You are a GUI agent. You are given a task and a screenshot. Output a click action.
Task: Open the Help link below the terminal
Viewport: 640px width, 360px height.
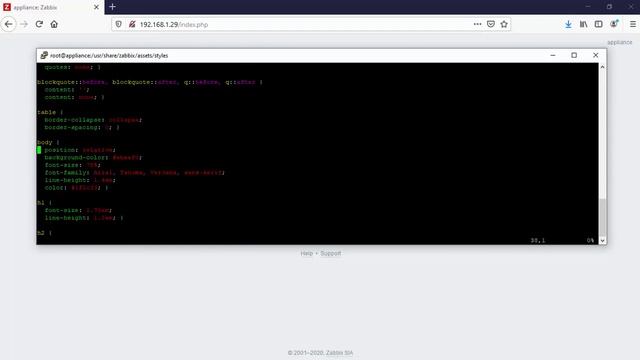[307, 253]
